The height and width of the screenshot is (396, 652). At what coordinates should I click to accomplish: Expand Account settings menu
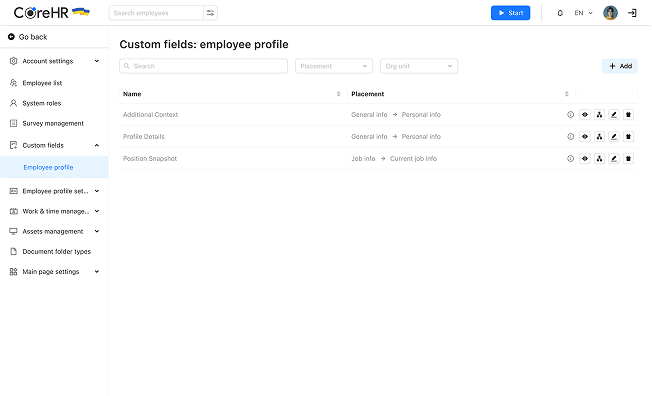[54, 61]
